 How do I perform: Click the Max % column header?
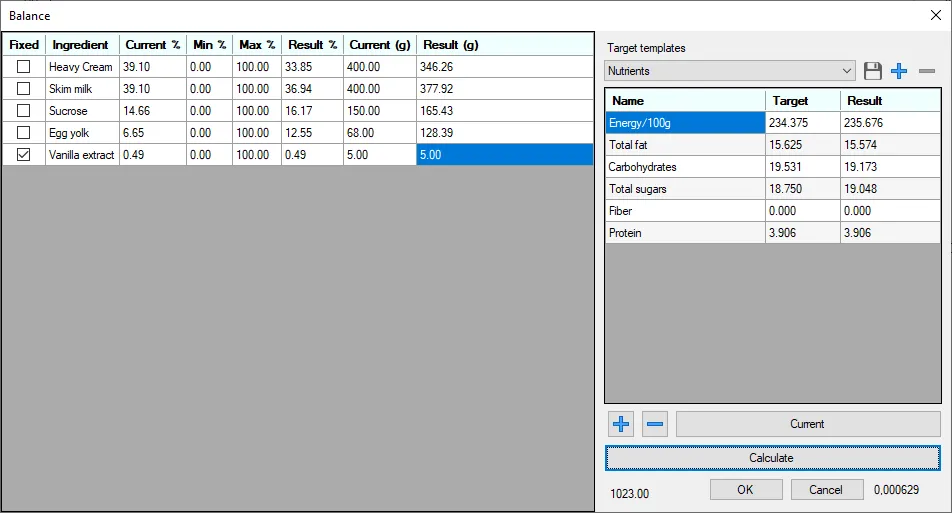pos(256,44)
